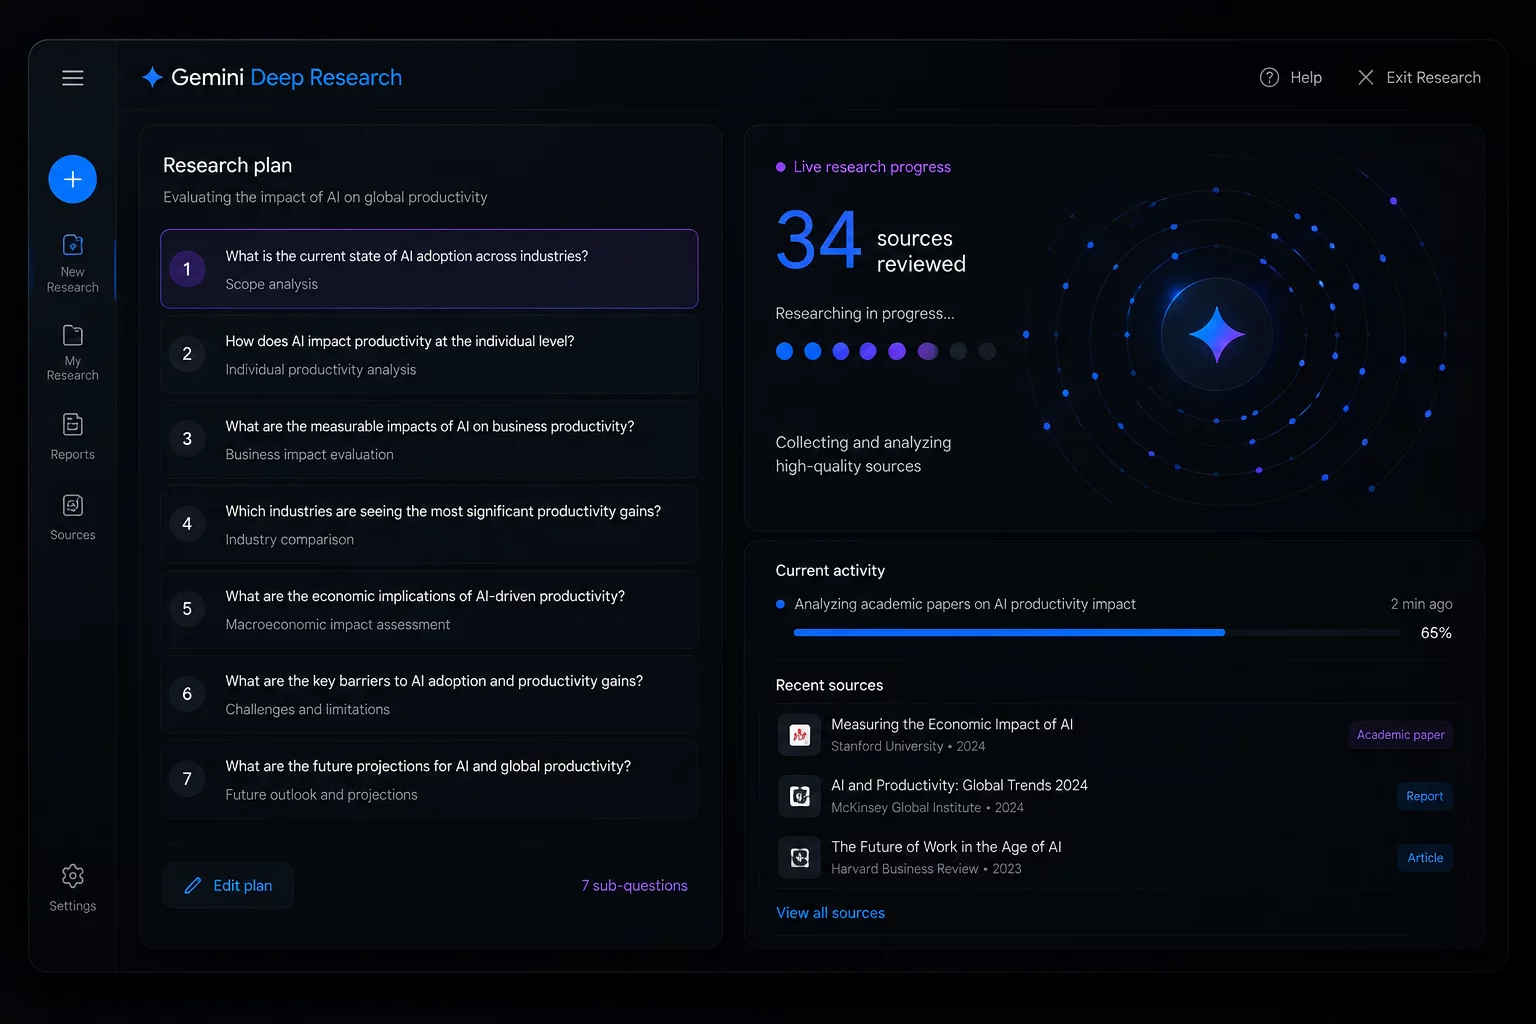Select question on measurable business productivity impacts

click(429, 439)
